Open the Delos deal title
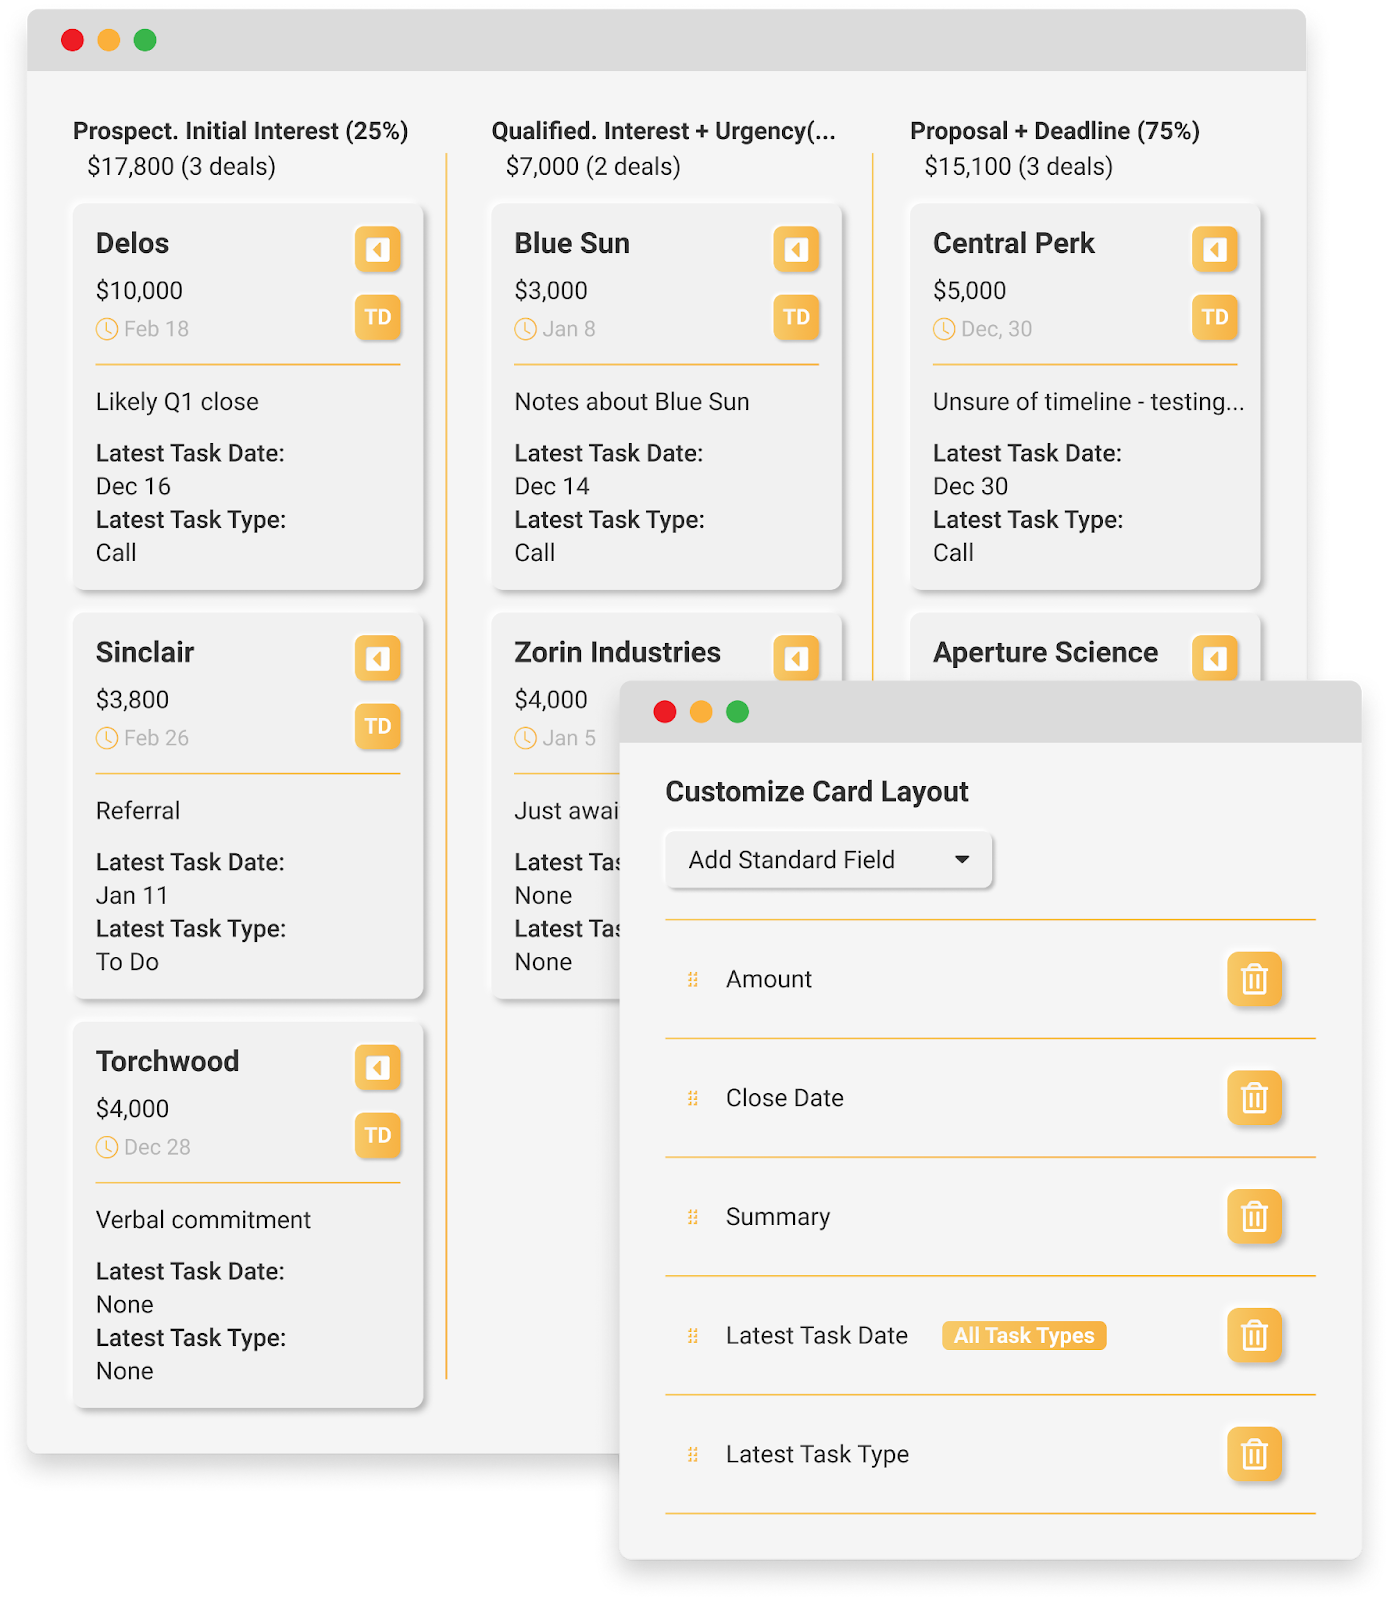The image size is (1389, 1600). coord(132,243)
